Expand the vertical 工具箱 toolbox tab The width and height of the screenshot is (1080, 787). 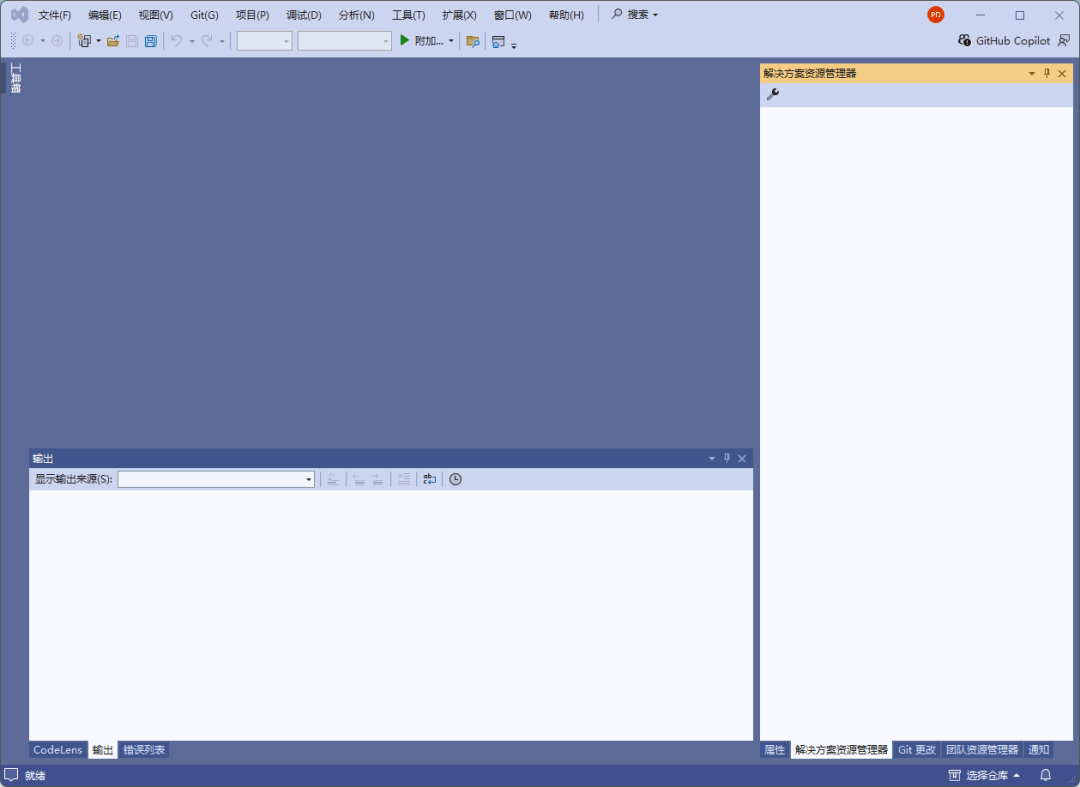15,78
